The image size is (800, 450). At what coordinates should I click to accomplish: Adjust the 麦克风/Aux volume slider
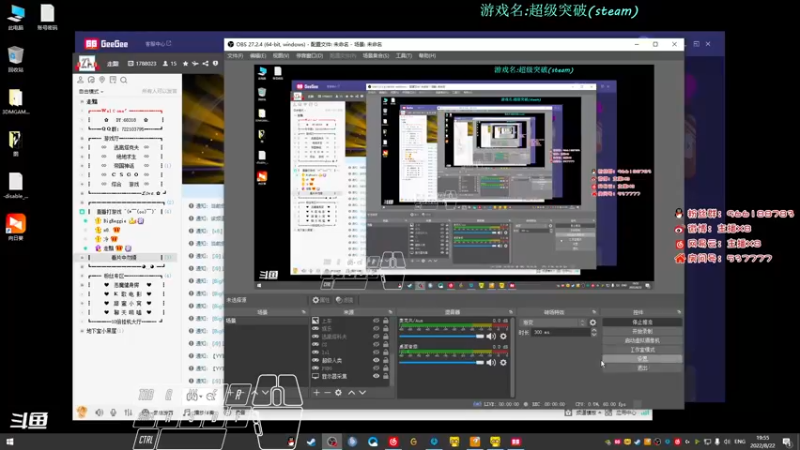click(441, 336)
